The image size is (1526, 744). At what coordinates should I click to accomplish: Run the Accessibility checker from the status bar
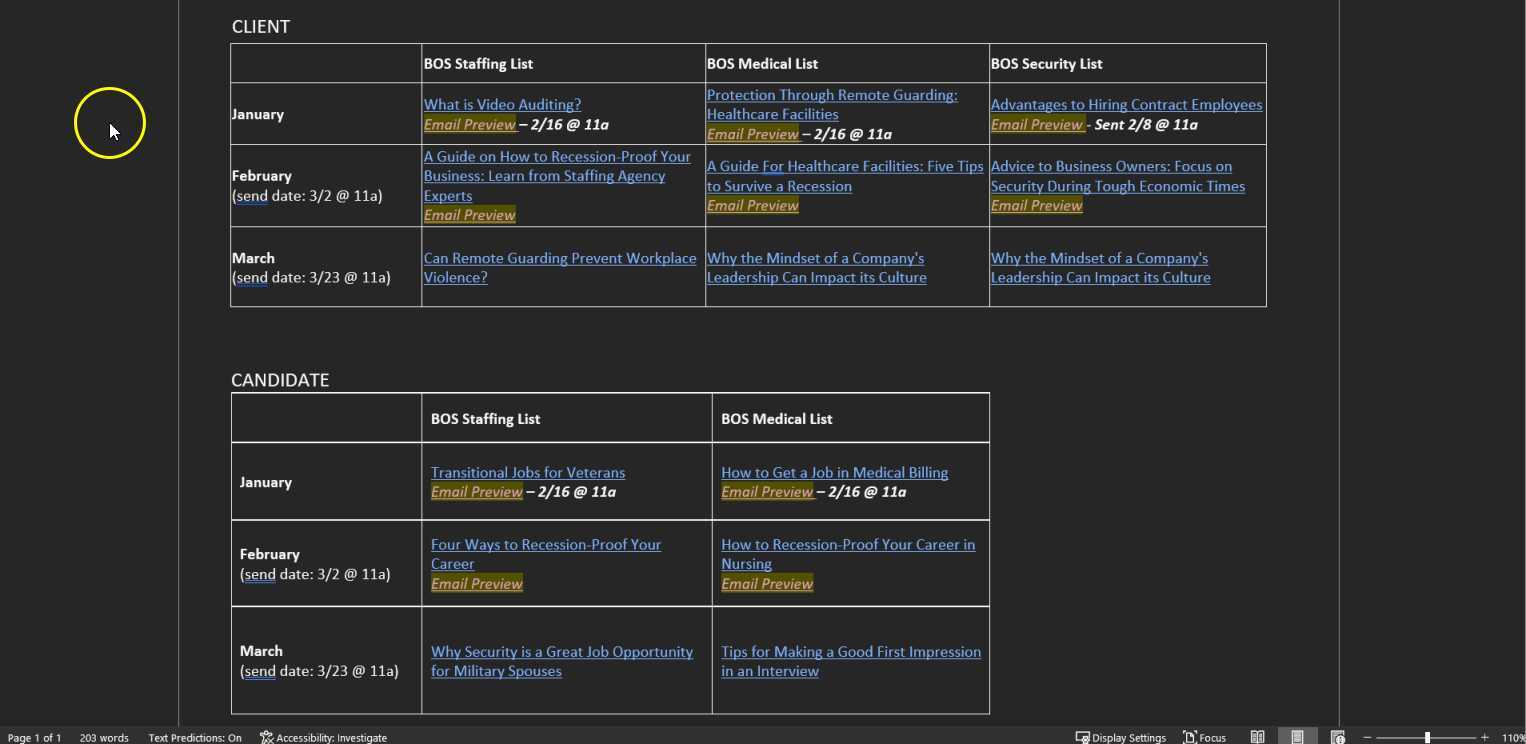coord(323,737)
